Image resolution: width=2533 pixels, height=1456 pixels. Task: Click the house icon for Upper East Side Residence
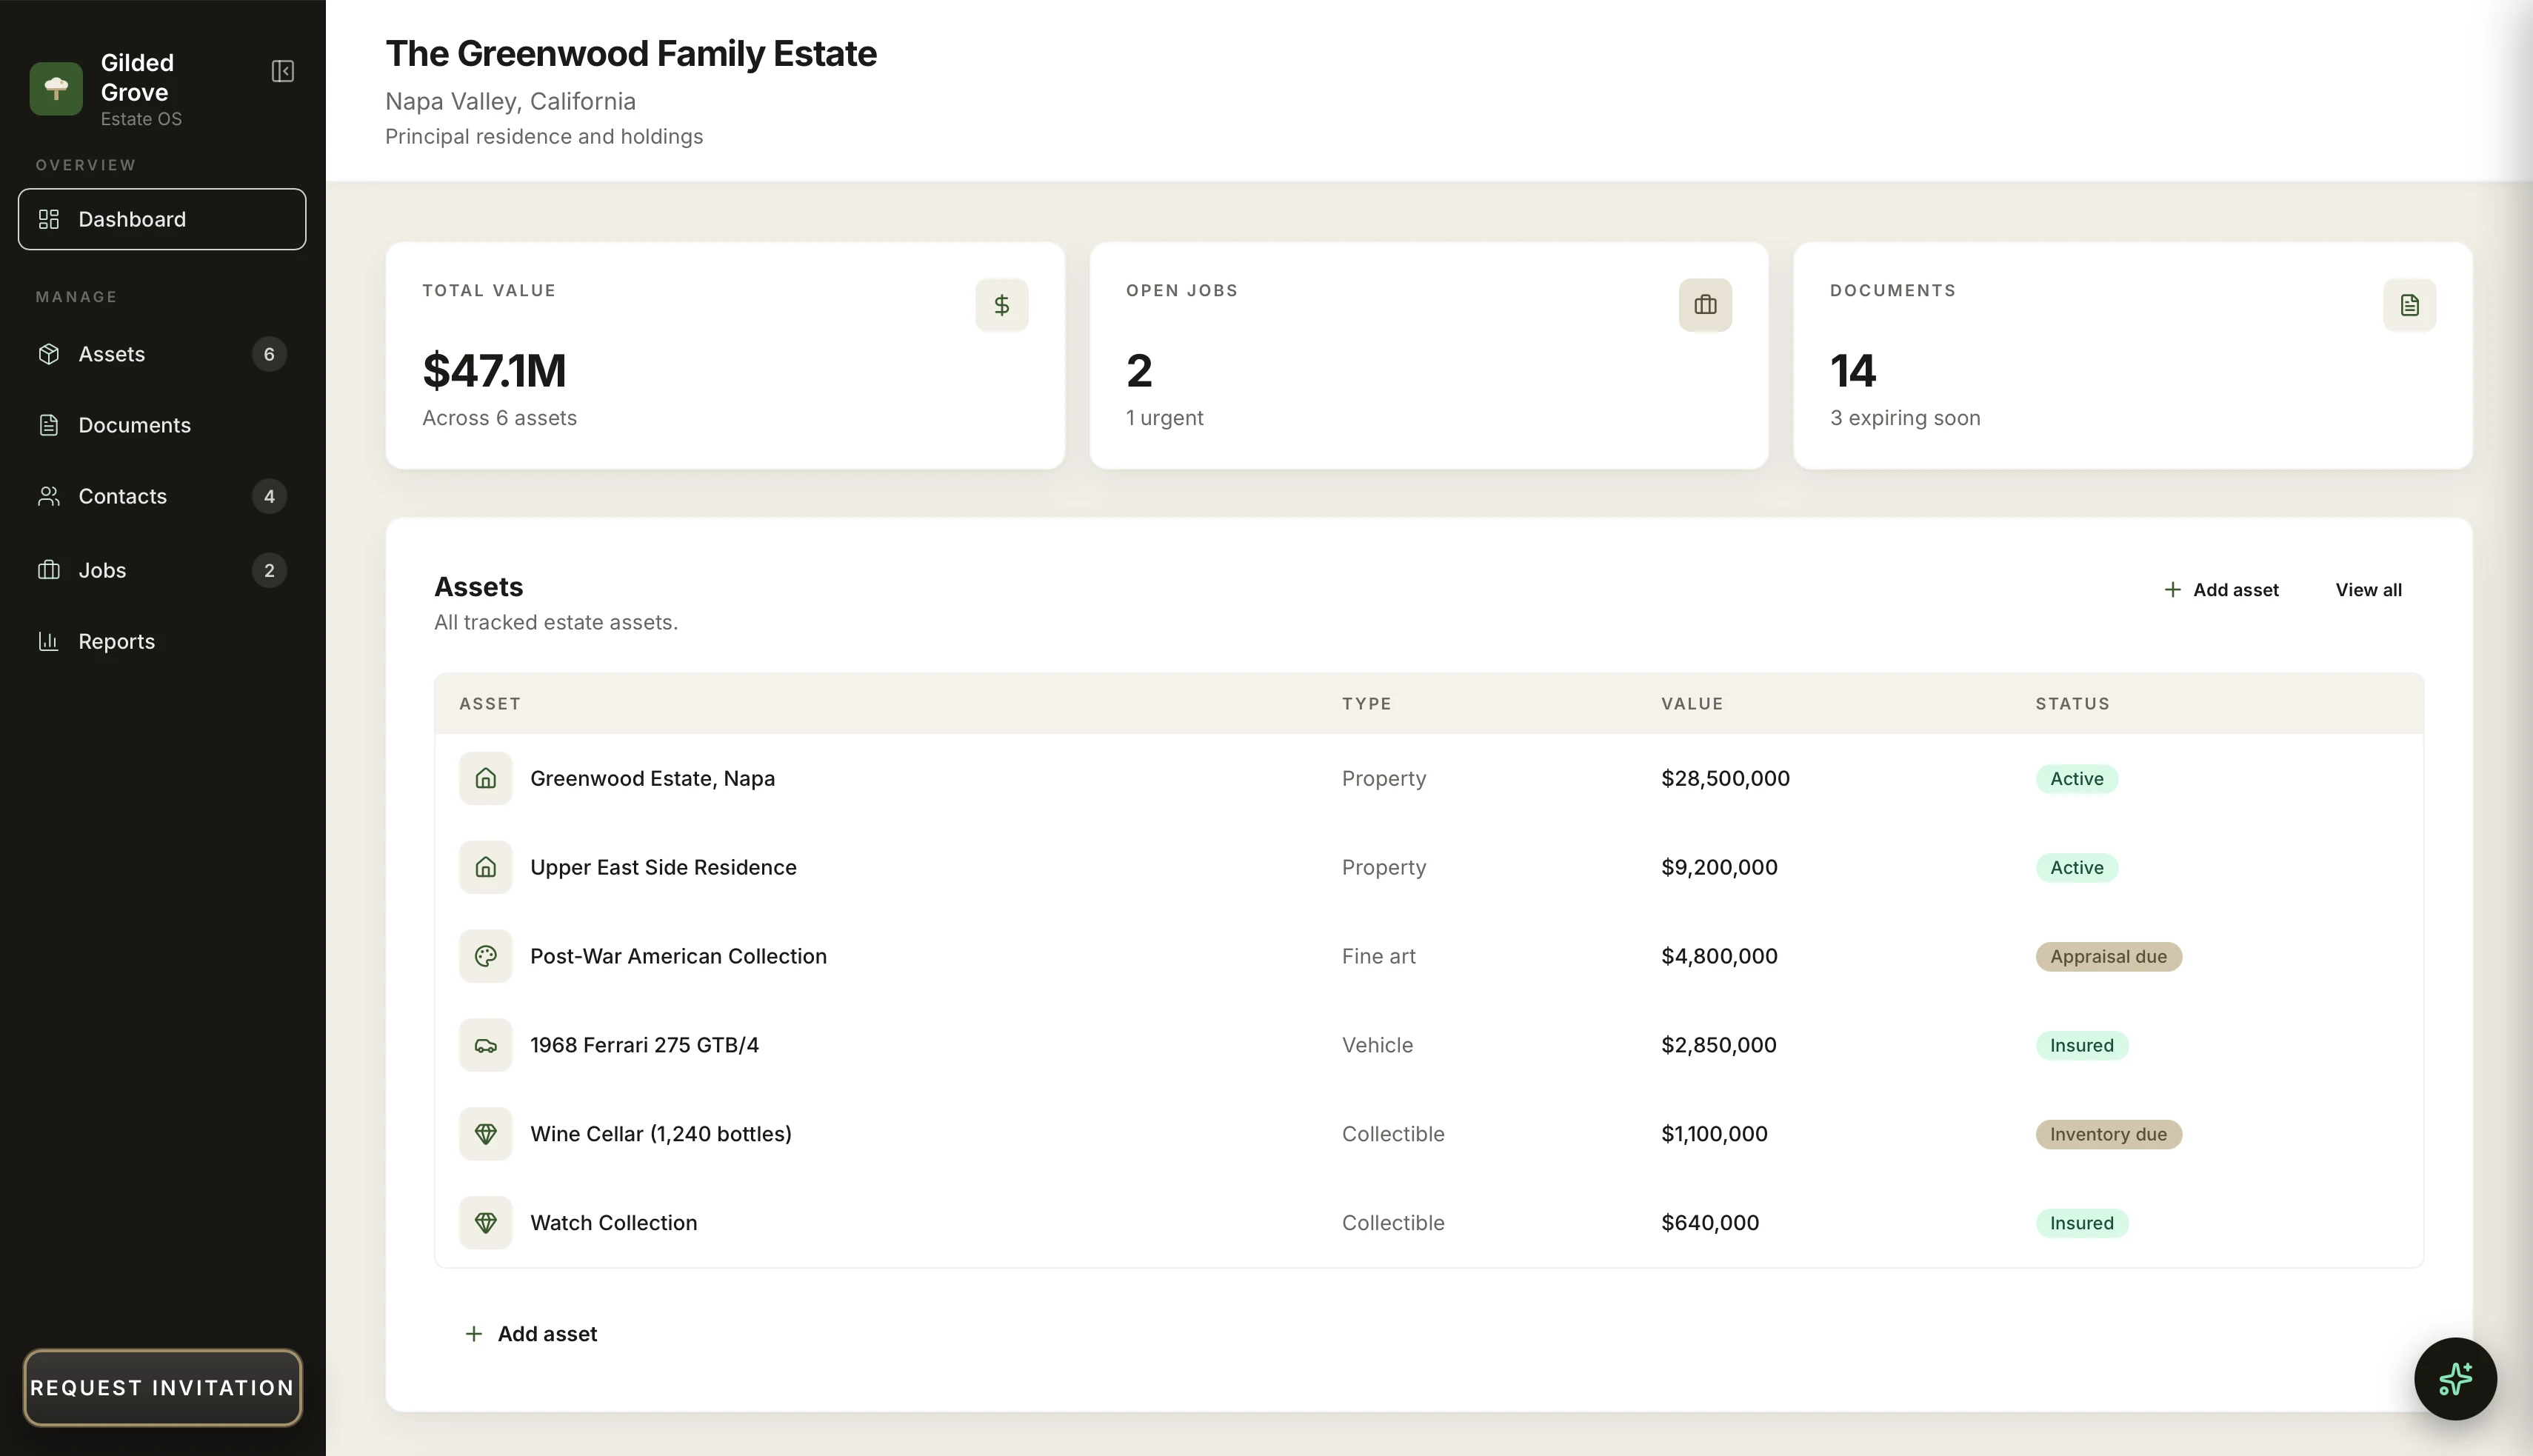(x=485, y=867)
